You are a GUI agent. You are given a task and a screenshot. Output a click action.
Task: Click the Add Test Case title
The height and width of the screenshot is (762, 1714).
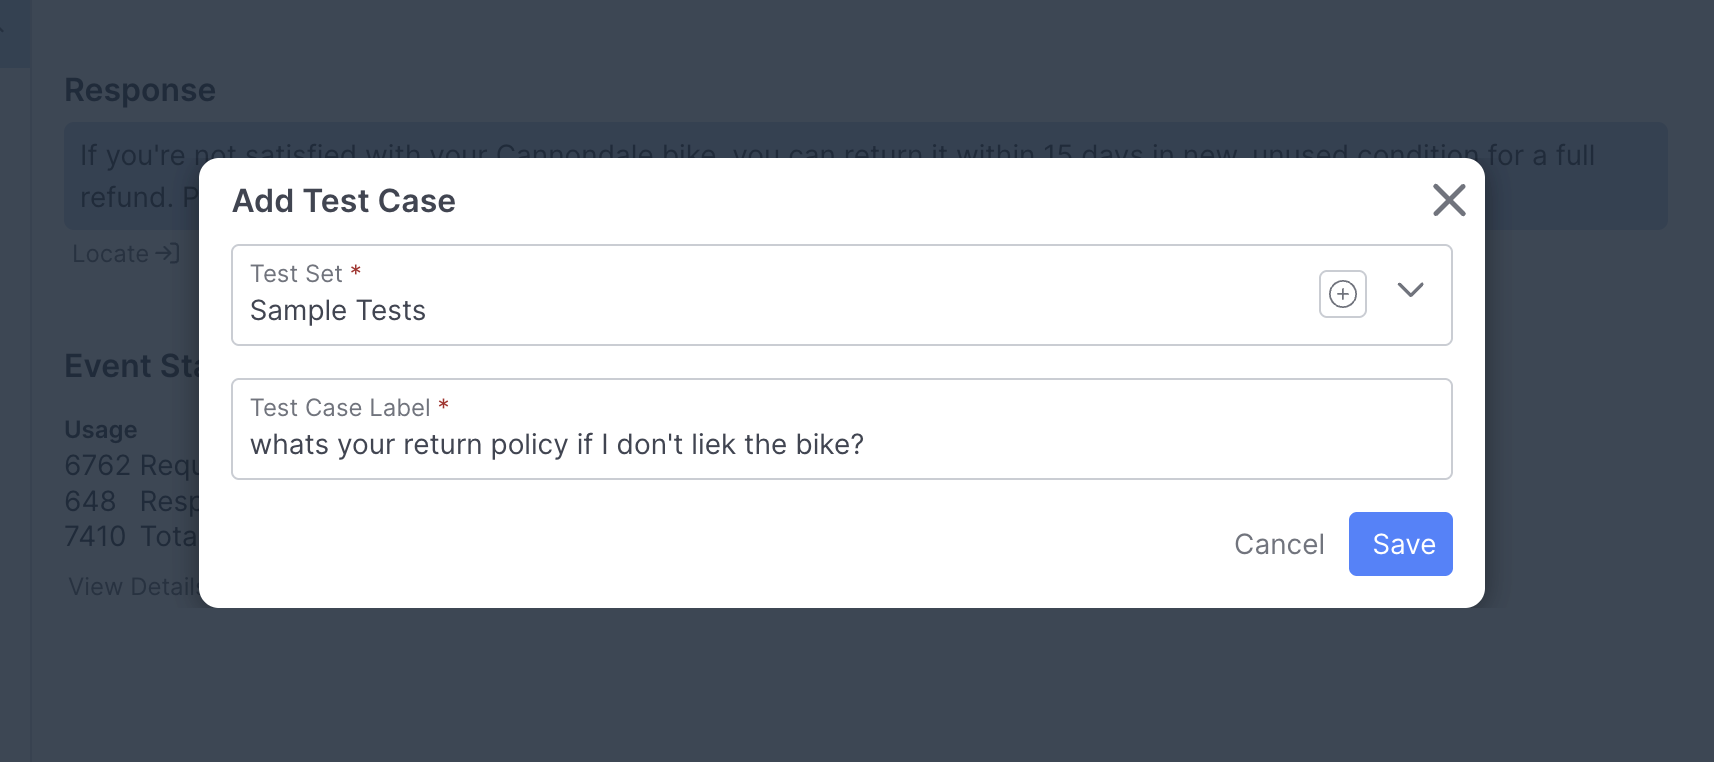click(x=344, y=201)
